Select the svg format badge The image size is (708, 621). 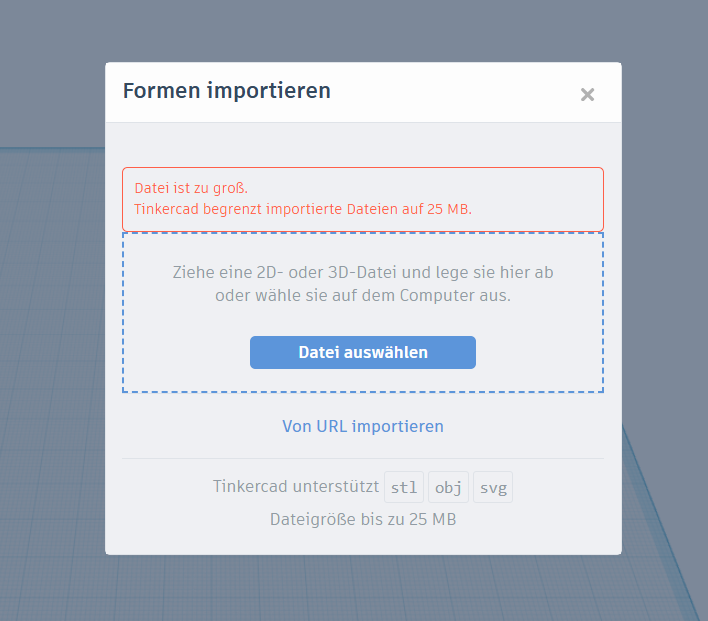[x=493, y=487]
